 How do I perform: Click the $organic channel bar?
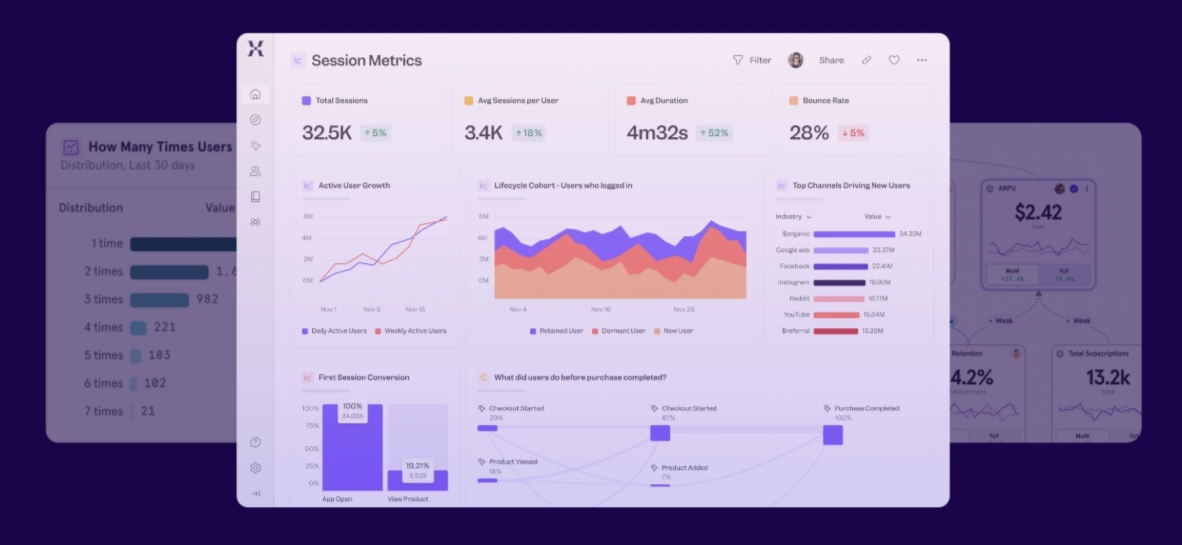point(854,234)
